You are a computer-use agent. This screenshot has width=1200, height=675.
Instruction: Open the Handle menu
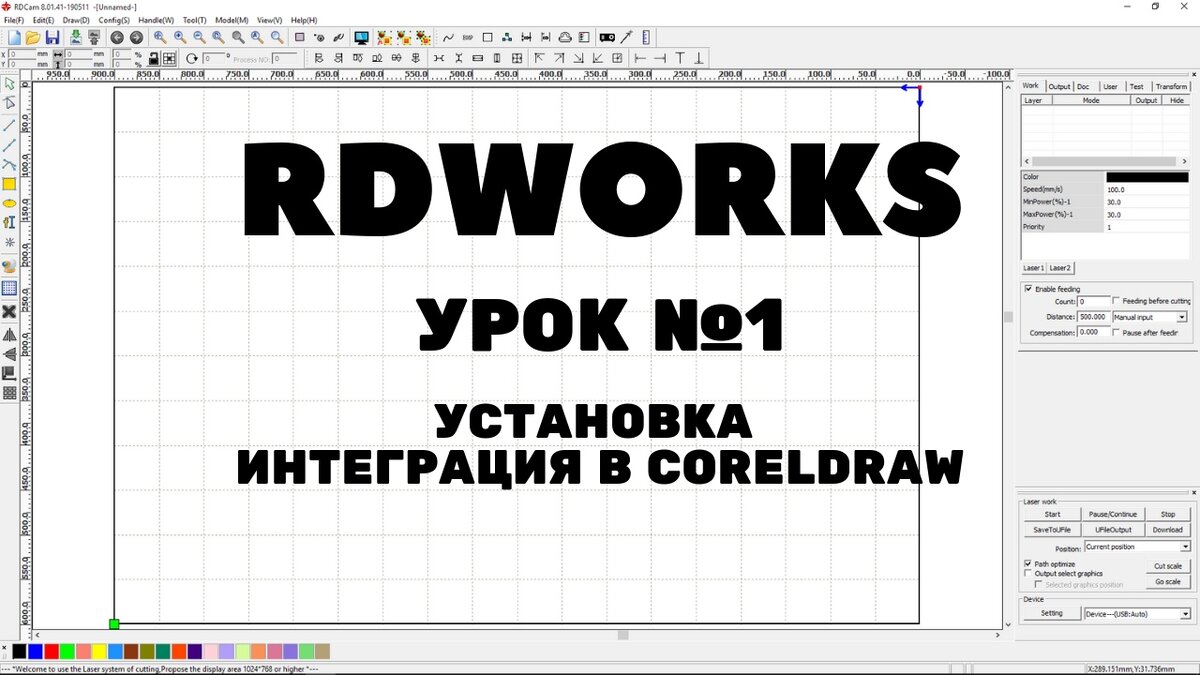[156, 20]
